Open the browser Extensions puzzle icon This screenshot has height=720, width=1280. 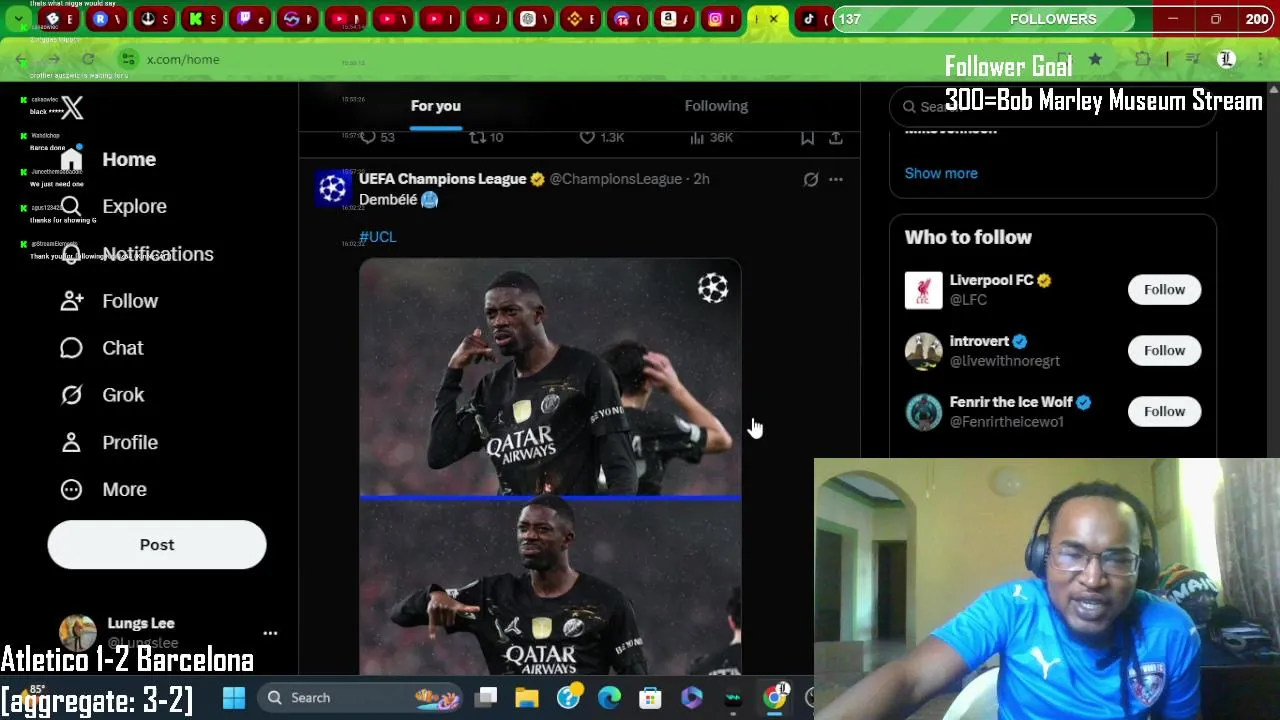pos(1142,60)
